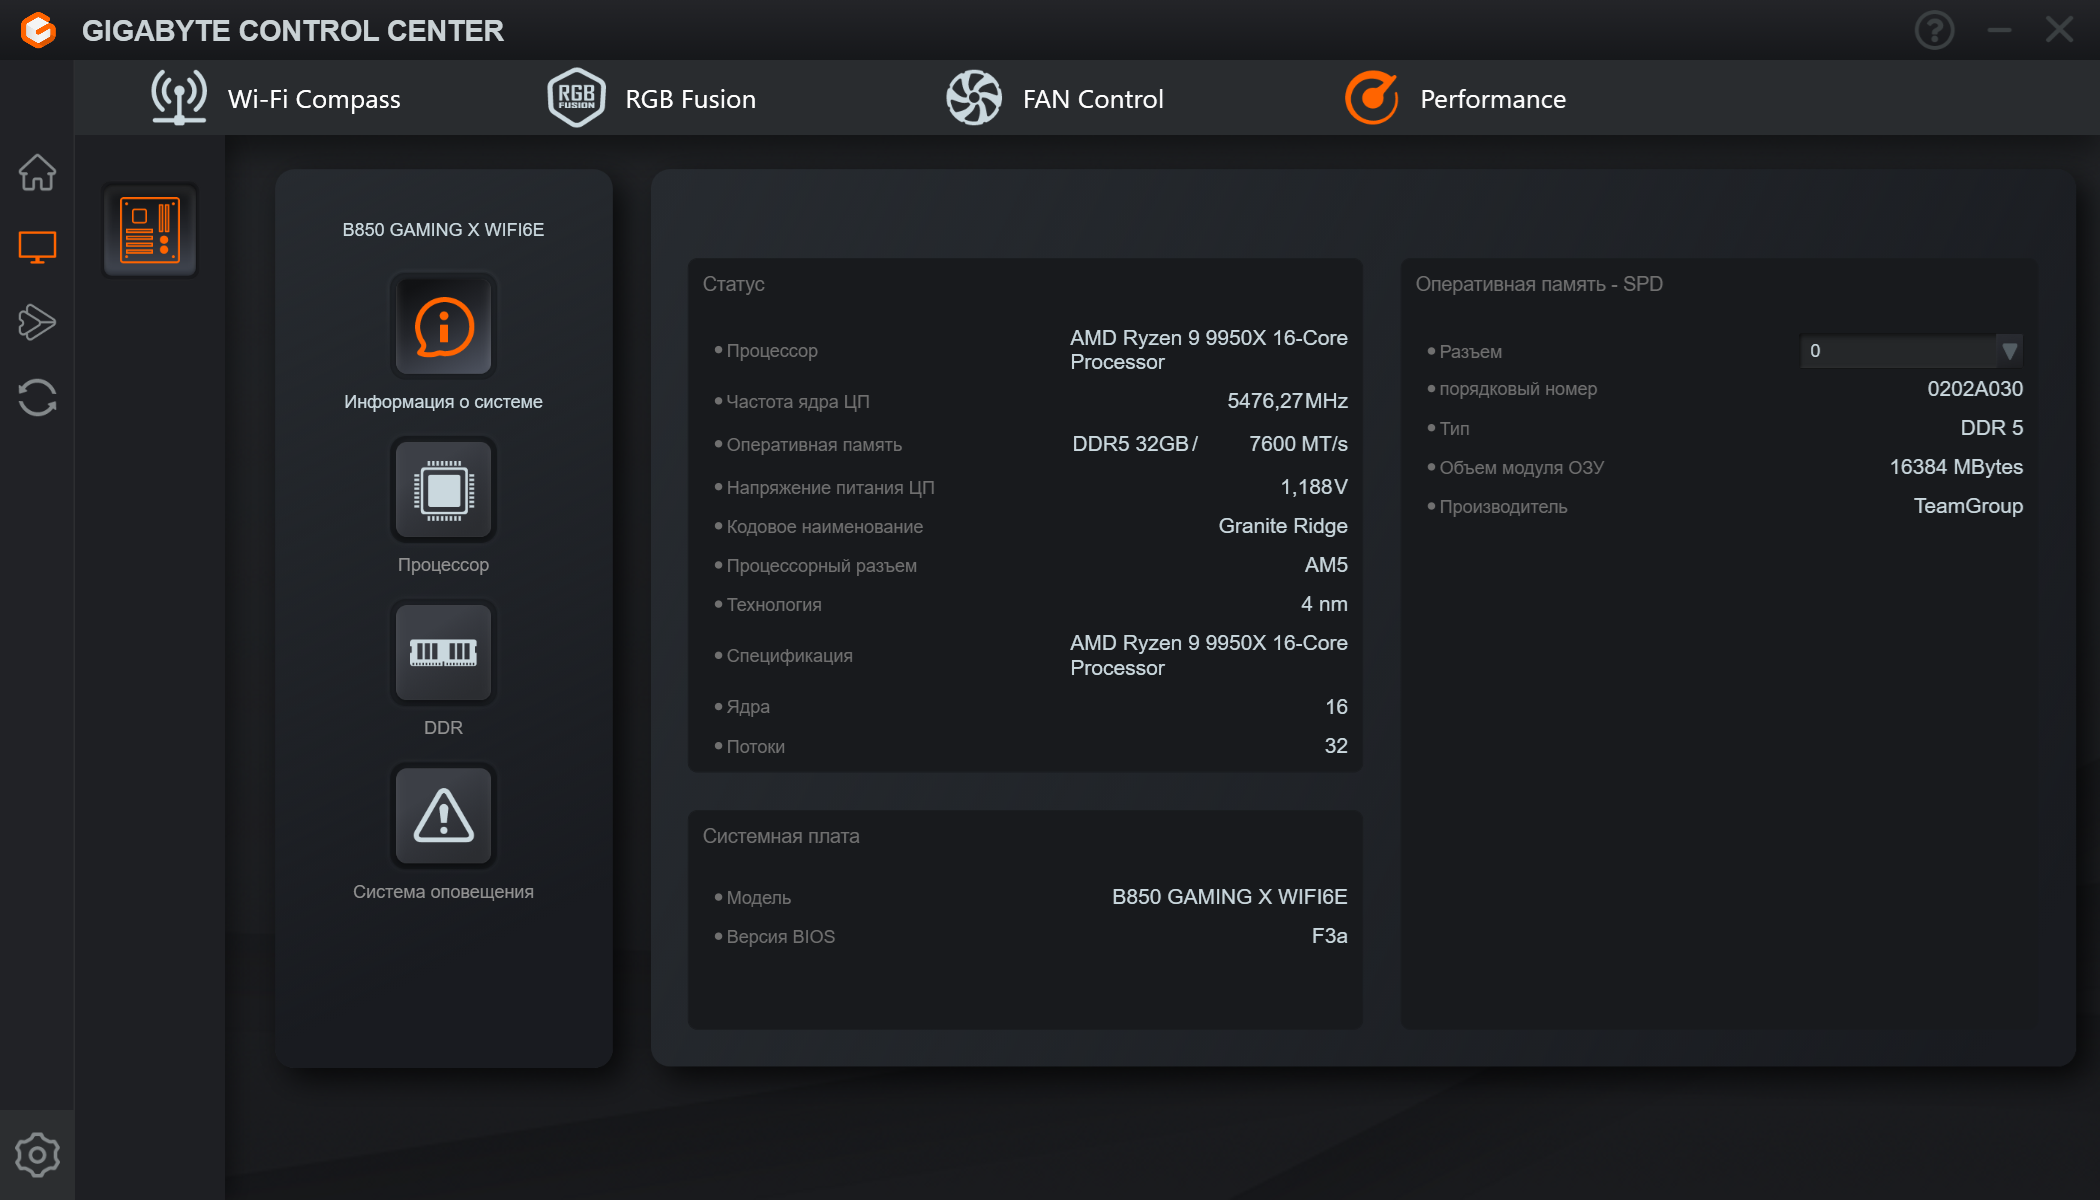The height and width of the screenshot is (1200, 2100).
Task: Open the DDR memory module icon
Action: (443, 653)
